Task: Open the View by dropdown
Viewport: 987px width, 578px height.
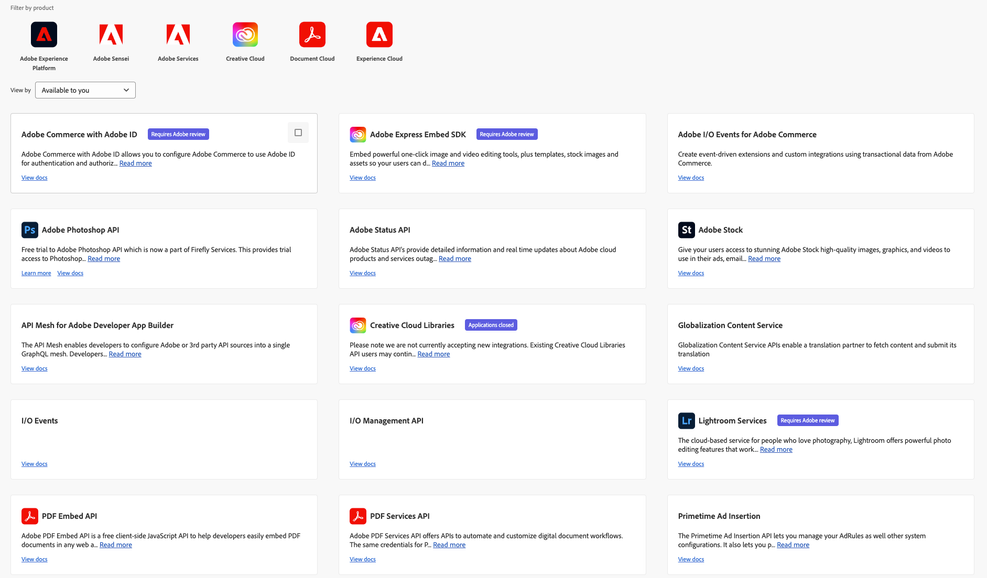Action: pos(86,90)
